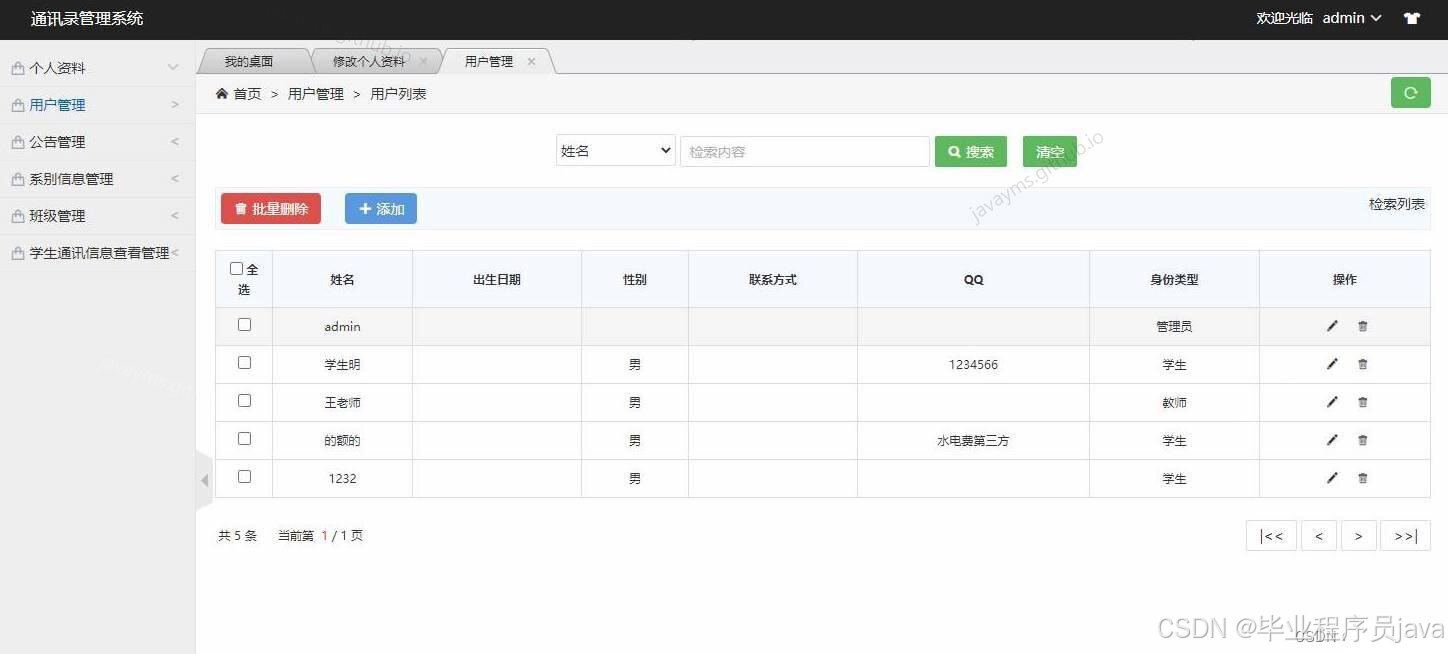The image size is (1448, 654).
Task: Expand the 公告管理 sidebar menu
Action: pyautogui.click(x=97, y=142)
